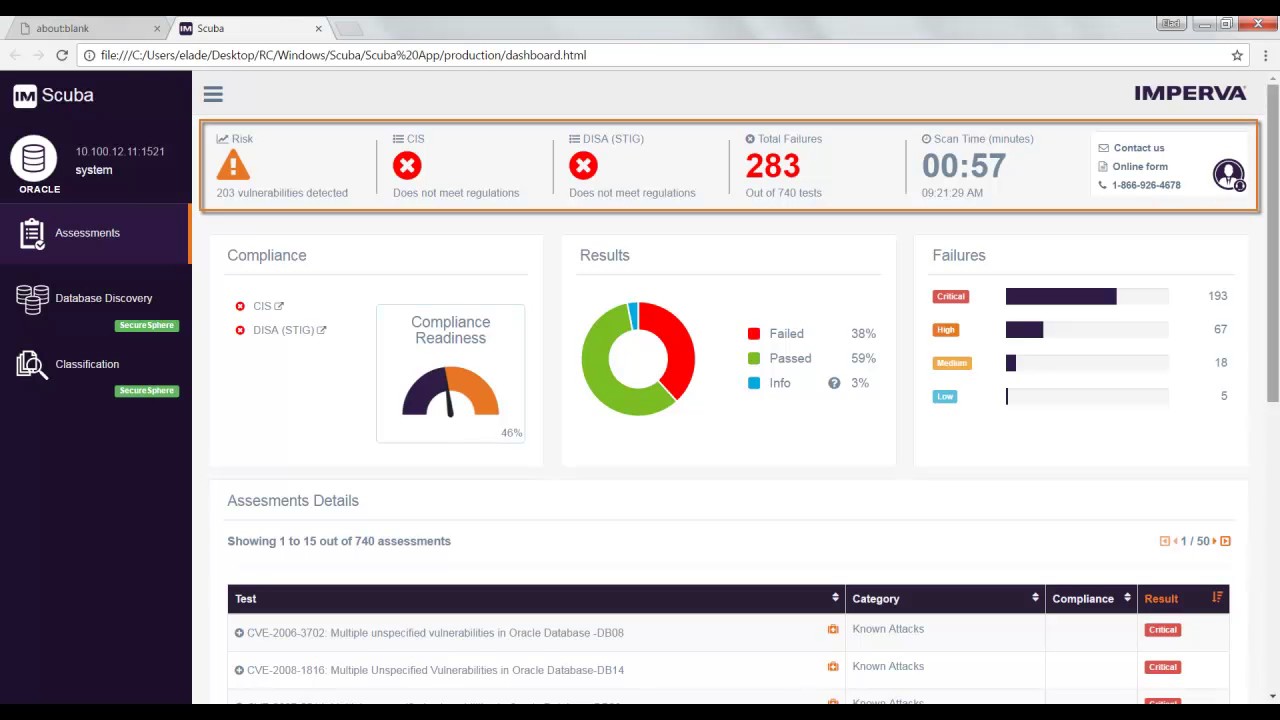Close the about:blank tab

[156, 29]
